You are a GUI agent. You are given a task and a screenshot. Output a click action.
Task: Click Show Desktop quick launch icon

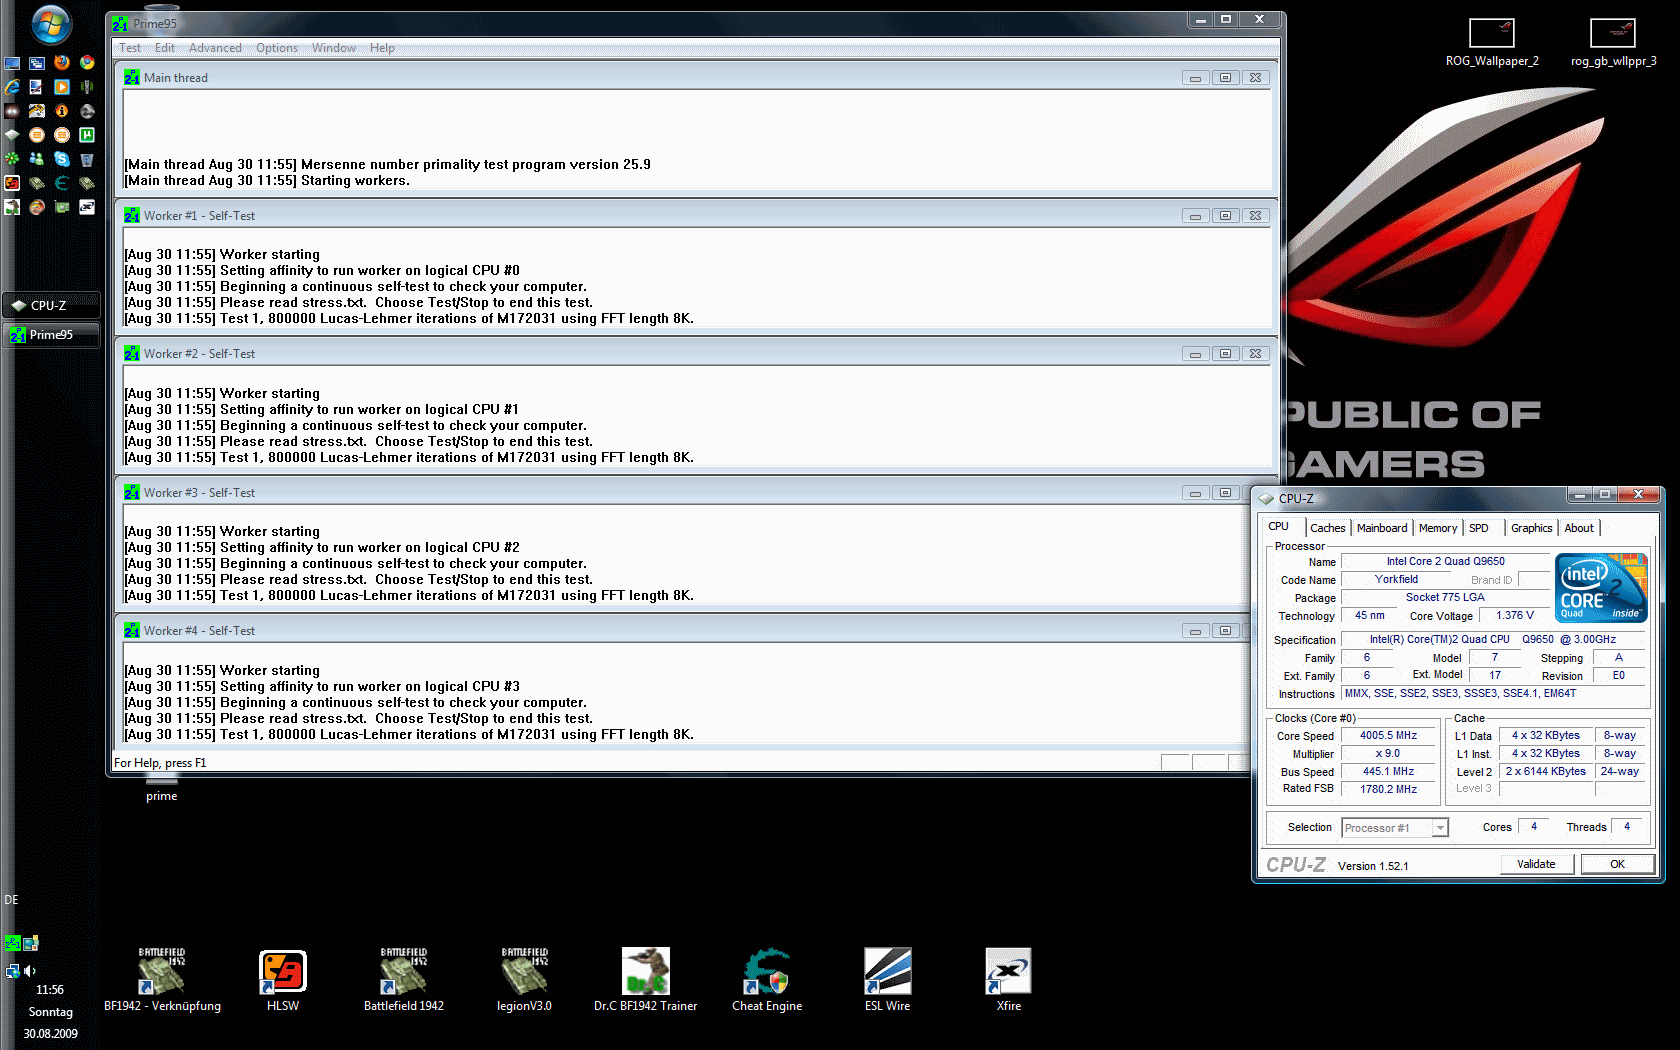coord(12,62)
